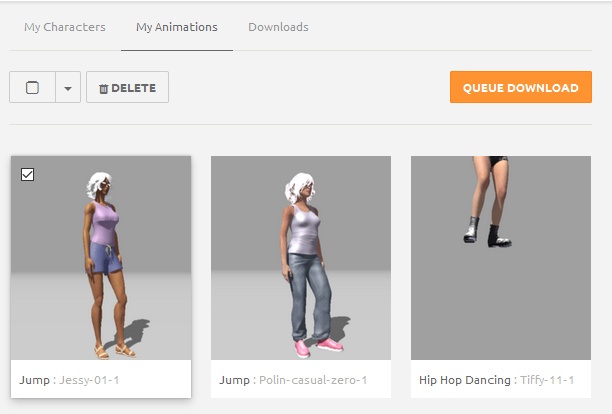Click the 'Jump : Polin-casual-zero-1' label
612x414 pixels.
pos(293,380)
